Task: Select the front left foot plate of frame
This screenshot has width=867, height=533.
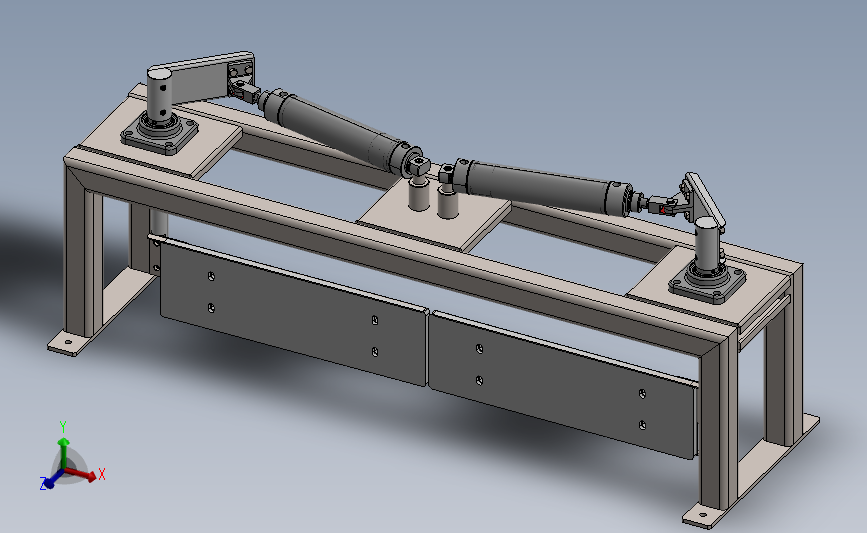Action: (x=67, y=343)
